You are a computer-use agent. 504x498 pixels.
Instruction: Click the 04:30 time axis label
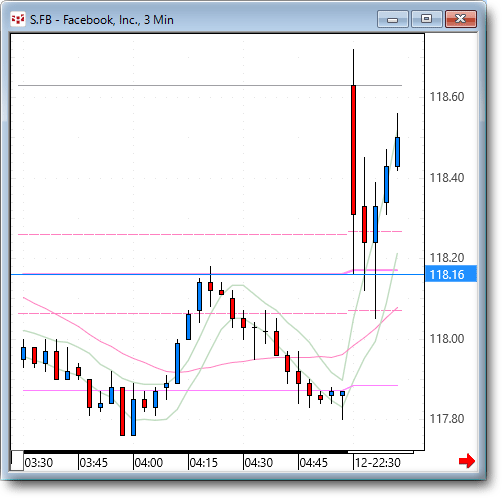259,463
